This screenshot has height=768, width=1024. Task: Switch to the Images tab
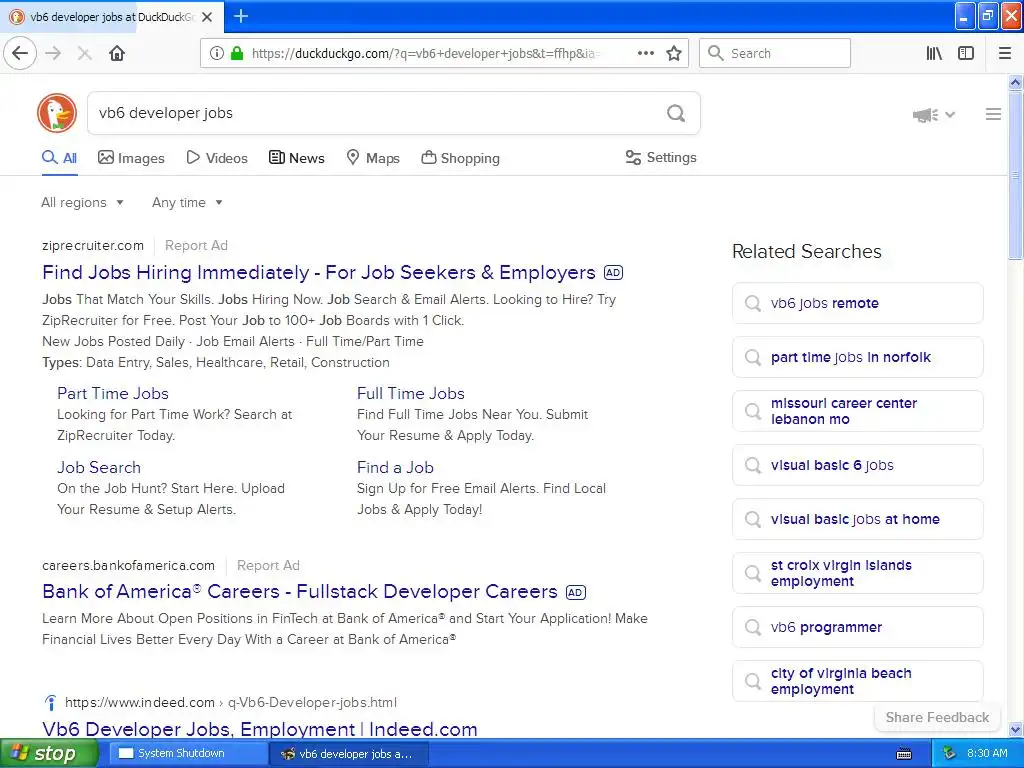(131, 158)
